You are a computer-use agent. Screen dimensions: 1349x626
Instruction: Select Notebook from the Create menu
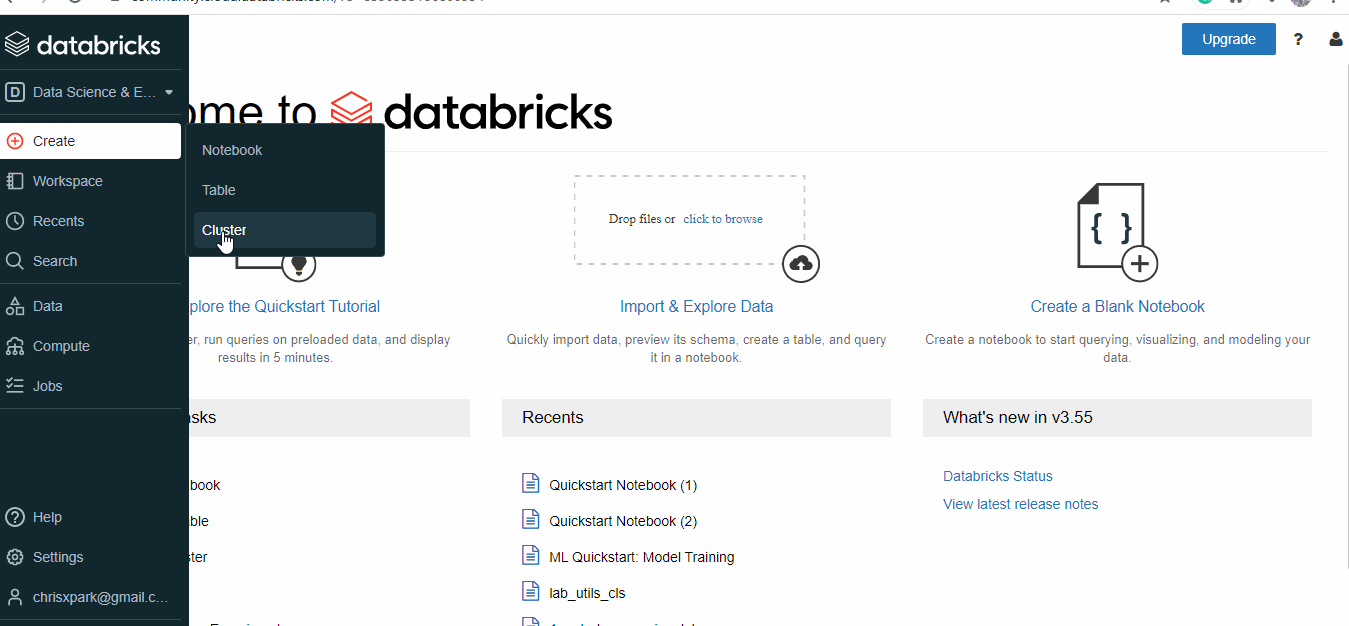tap(232, 150)
